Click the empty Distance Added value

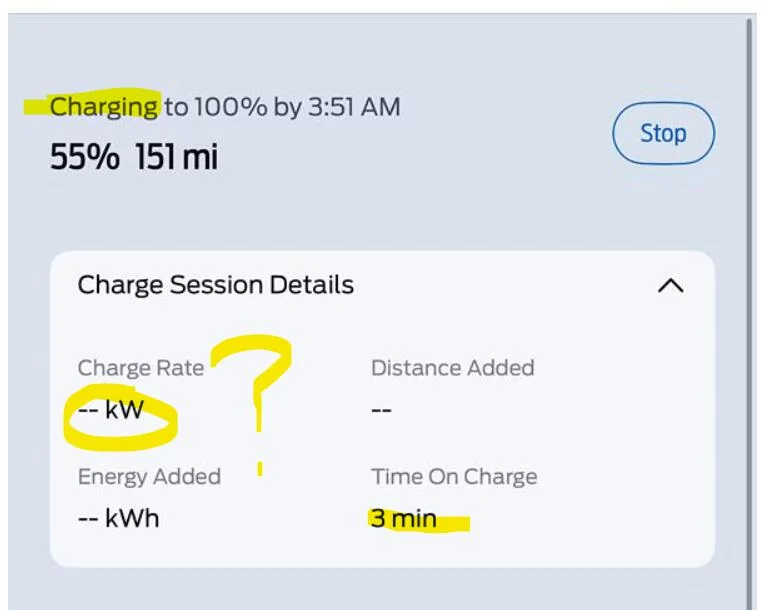click(381, 411)
